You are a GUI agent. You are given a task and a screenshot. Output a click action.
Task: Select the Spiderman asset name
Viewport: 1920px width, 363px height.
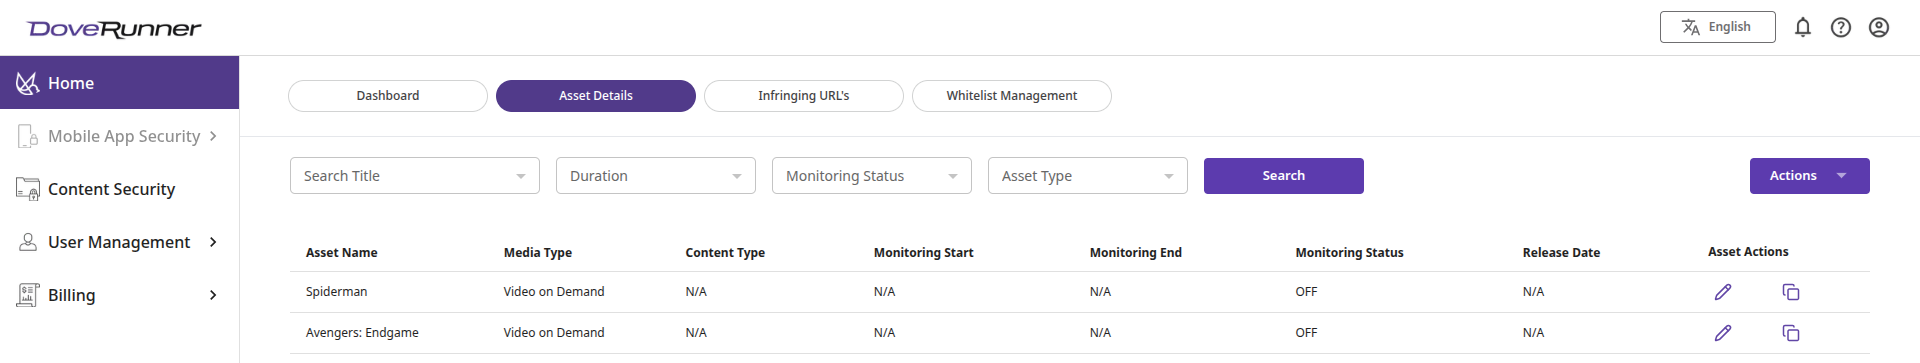(337, 292)
